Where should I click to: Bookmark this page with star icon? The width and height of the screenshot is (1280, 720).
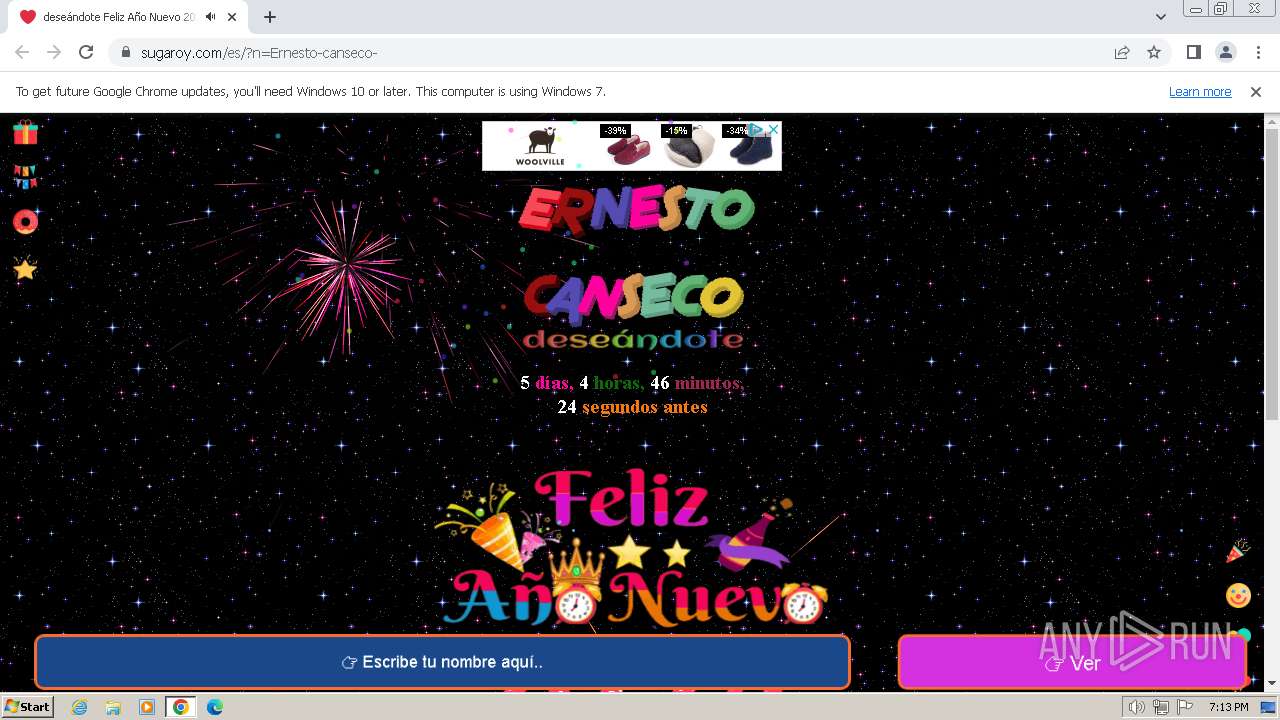pos(1154,52)
